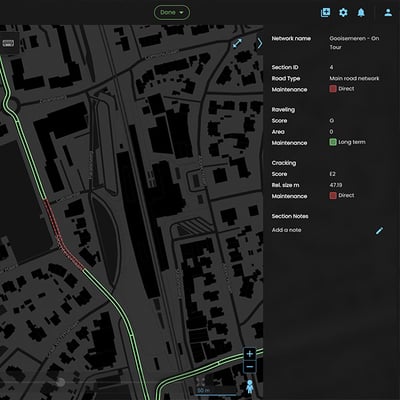Click the 'Road Type' label
The height and width of the screenshot is (400, 400).
coord(286,78)
